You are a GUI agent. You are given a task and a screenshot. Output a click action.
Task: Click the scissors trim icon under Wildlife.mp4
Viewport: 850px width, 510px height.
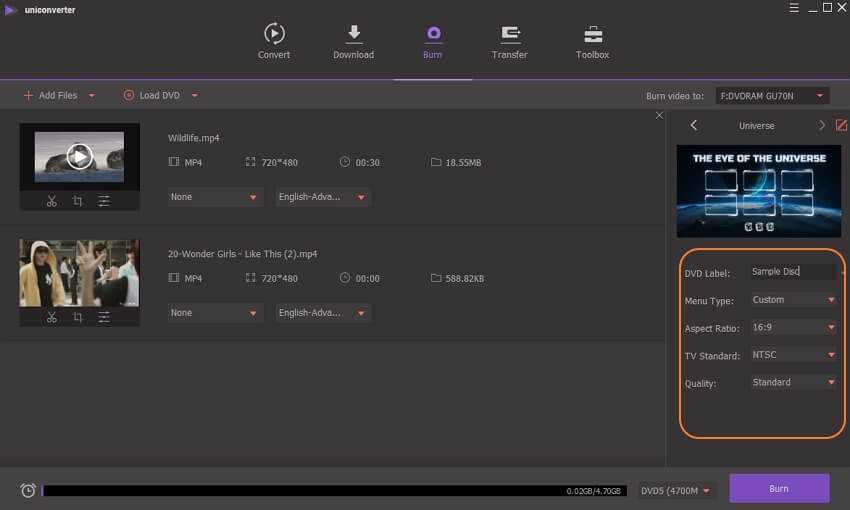(x=52, y=201)
